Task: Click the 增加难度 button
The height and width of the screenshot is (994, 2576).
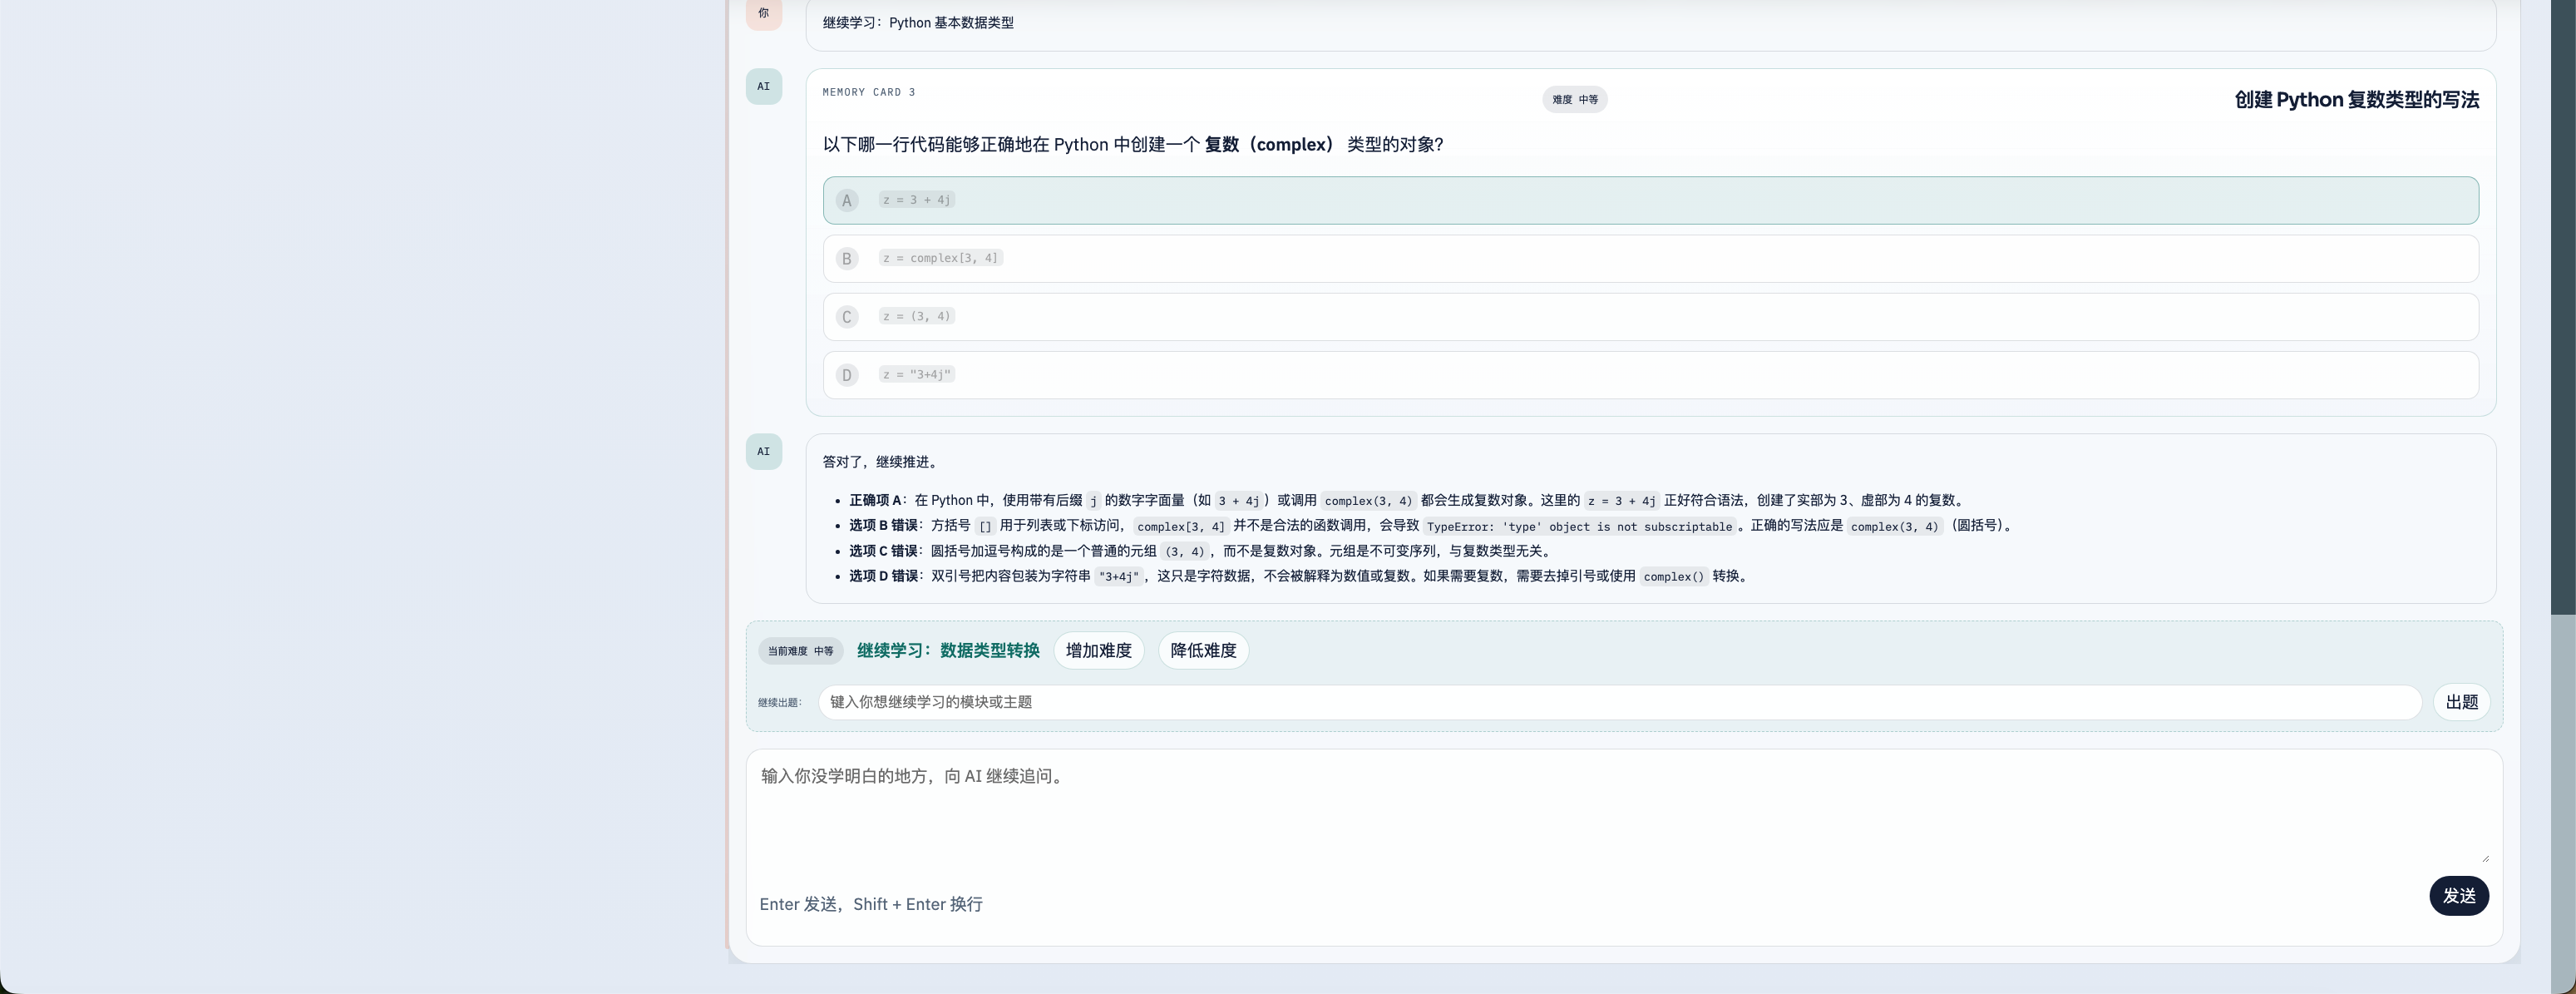Action: 1098,651
